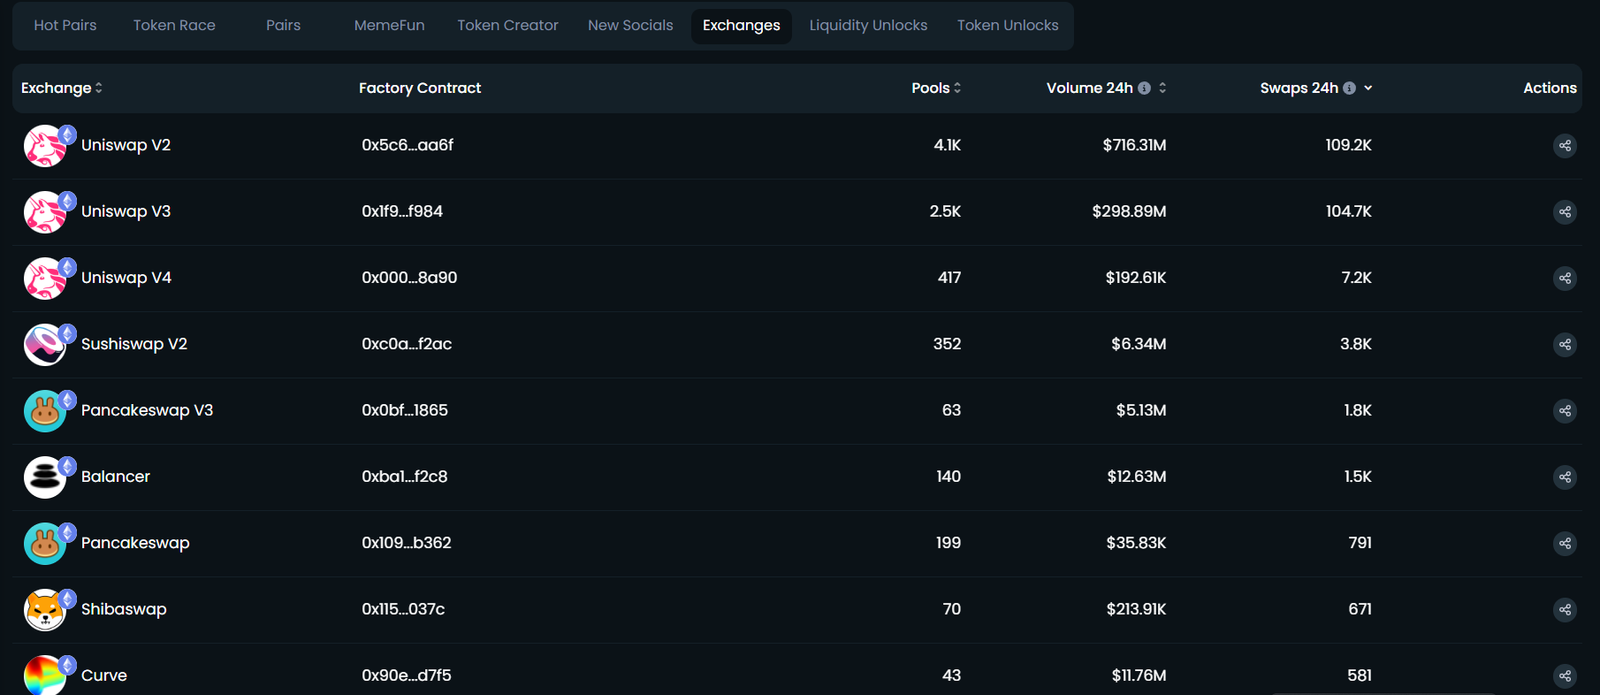Toggle Swaps 24h sort chevron
1600x695 pixels.
pyautogui.click(x=1368, y=88)
